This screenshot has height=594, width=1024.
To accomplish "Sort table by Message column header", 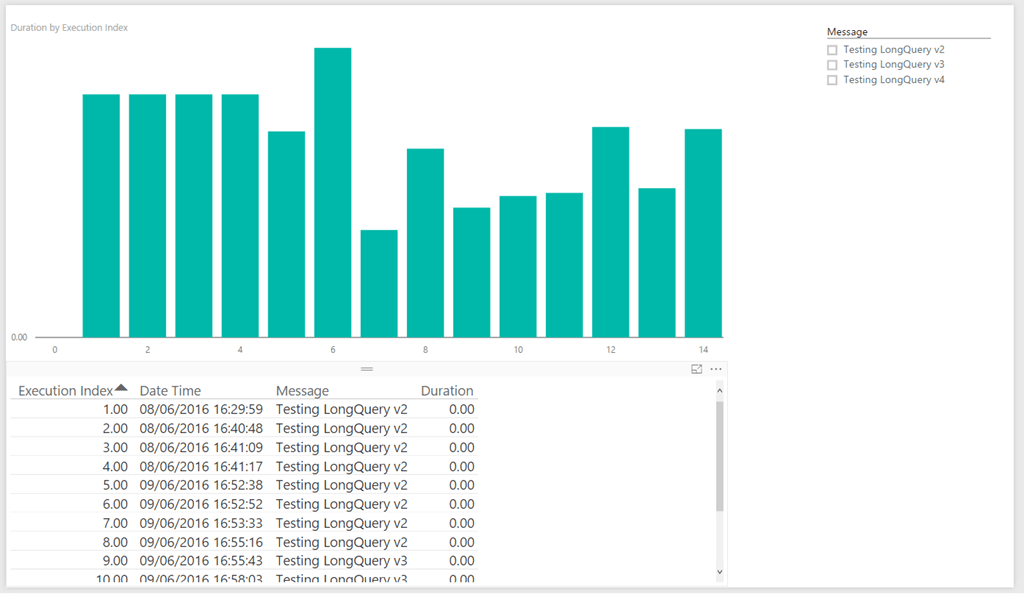I will pyautogui.click(x=302, y=391).
